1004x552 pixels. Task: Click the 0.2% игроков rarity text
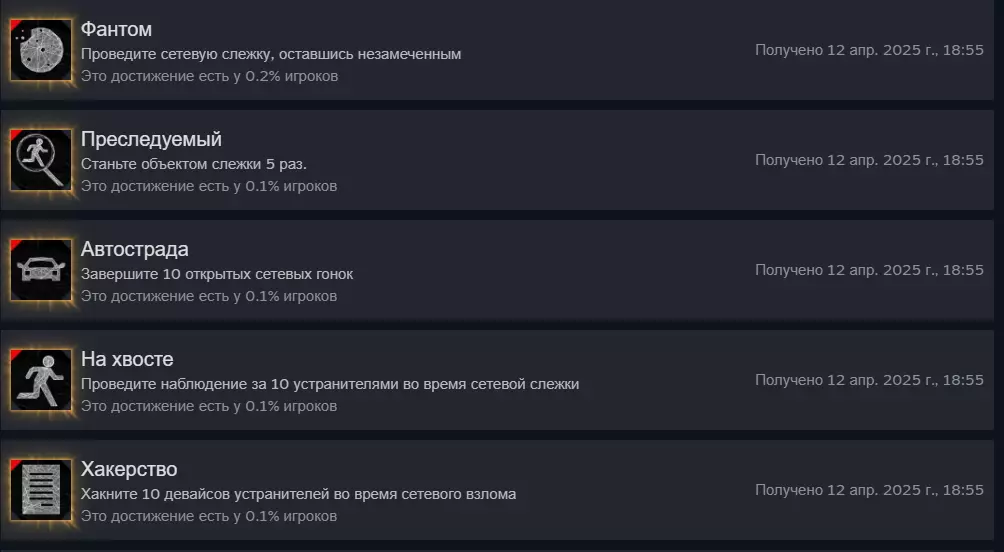(210, 76)
